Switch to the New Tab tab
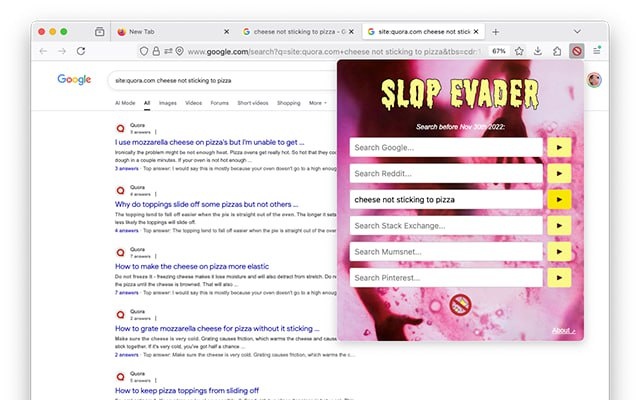The image size is (640, 400). (171, 31)
